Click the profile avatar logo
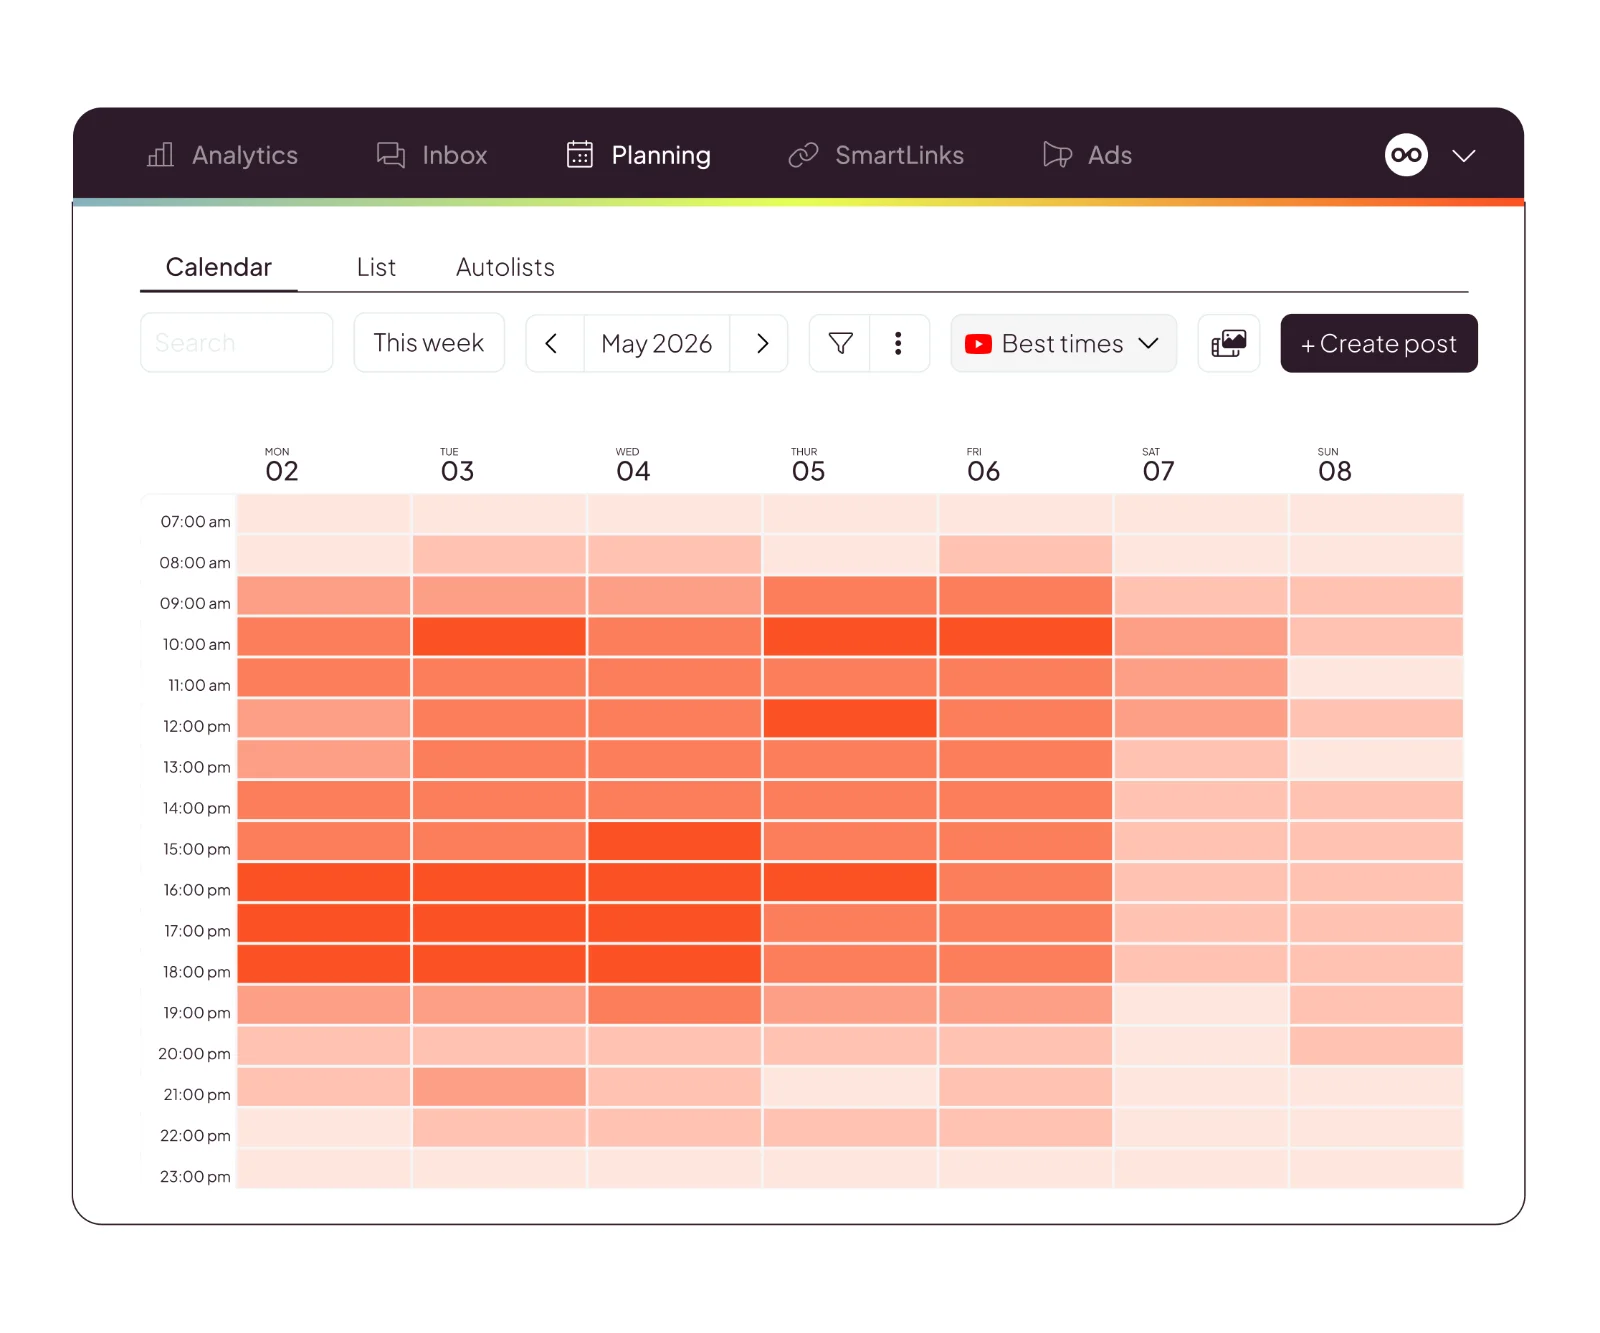This screenshot has height=1333, width=1600. (x=1406, y=155)
